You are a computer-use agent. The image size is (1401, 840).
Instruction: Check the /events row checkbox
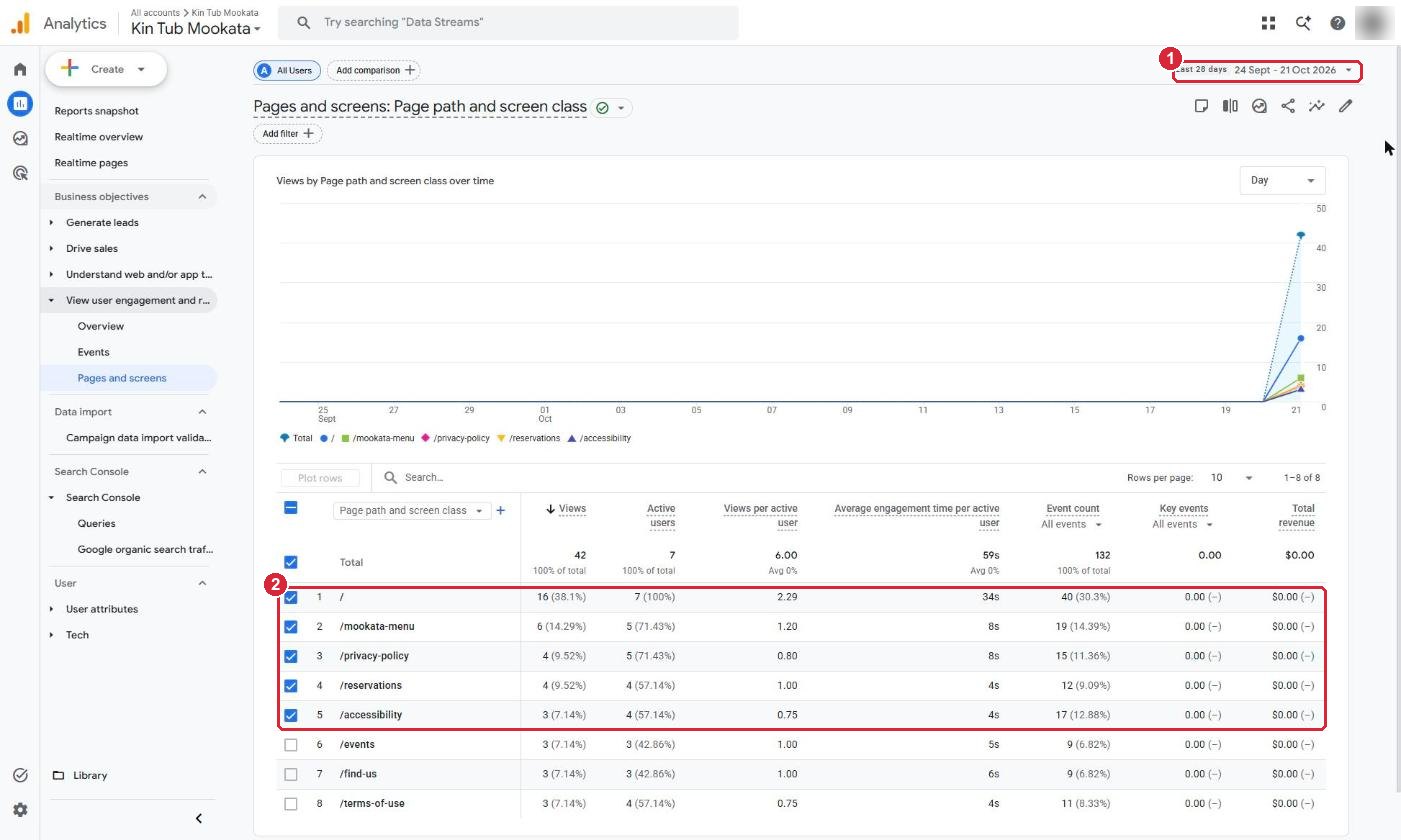pos(291,745)
